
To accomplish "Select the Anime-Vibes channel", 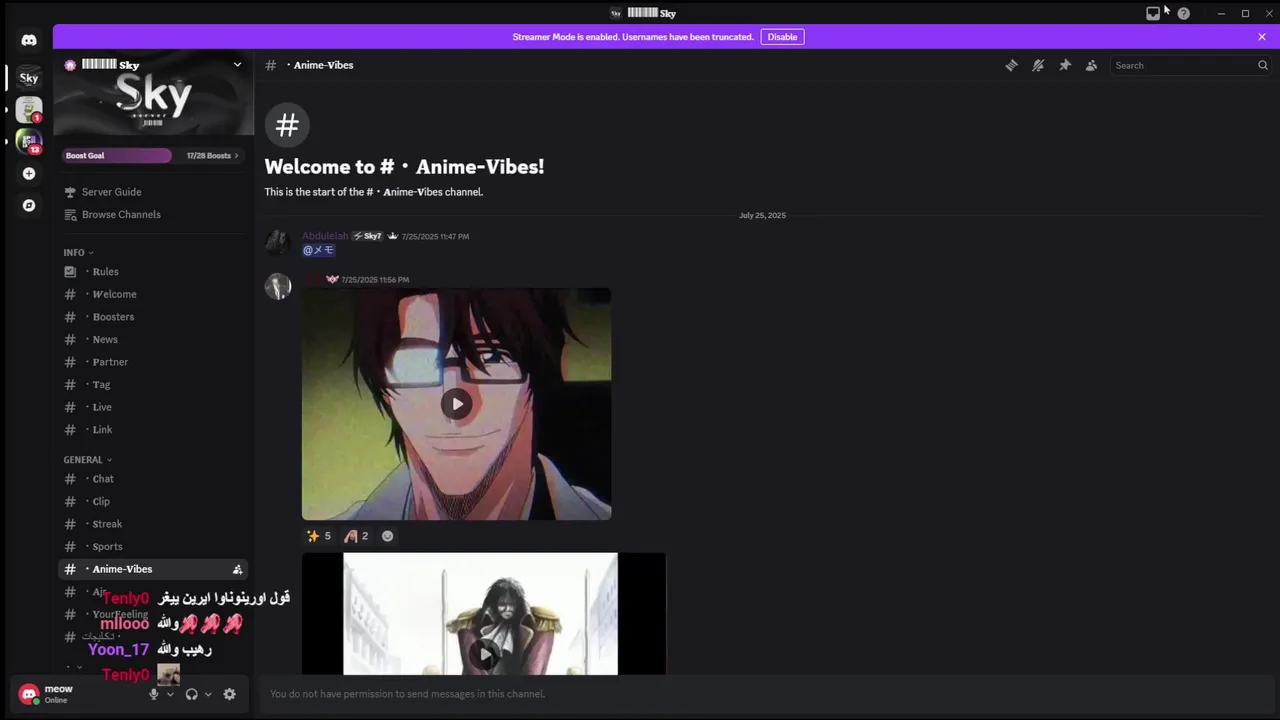I will [153, 569].
